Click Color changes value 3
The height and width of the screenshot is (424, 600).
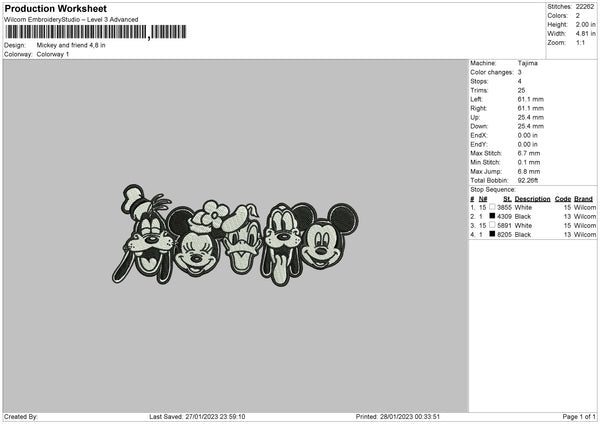click(x=520, y=72)
